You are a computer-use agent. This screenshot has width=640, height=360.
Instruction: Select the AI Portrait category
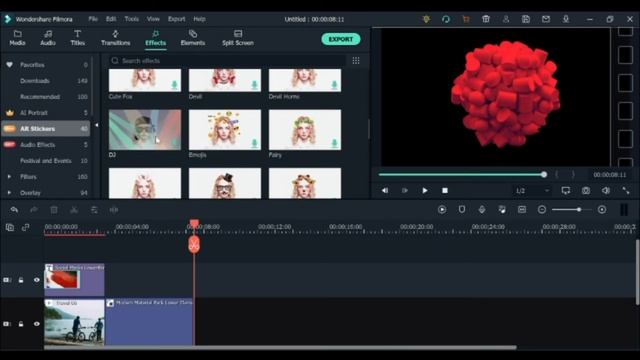(47, 113)
